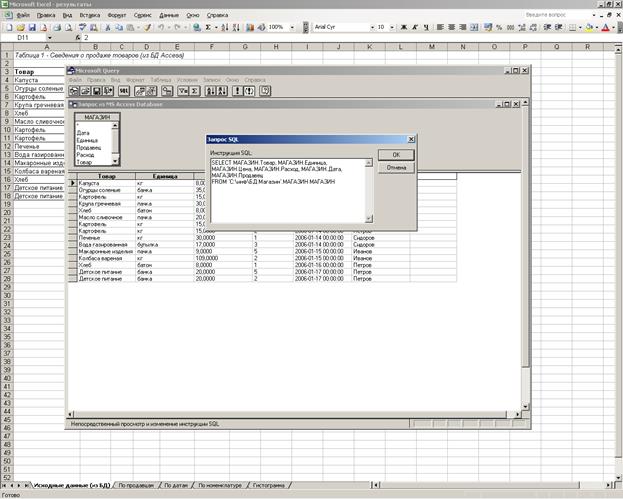Click Excel vertical scrollbar down arrow
Screen dimensions: 623x499
[x=618, y=477]
